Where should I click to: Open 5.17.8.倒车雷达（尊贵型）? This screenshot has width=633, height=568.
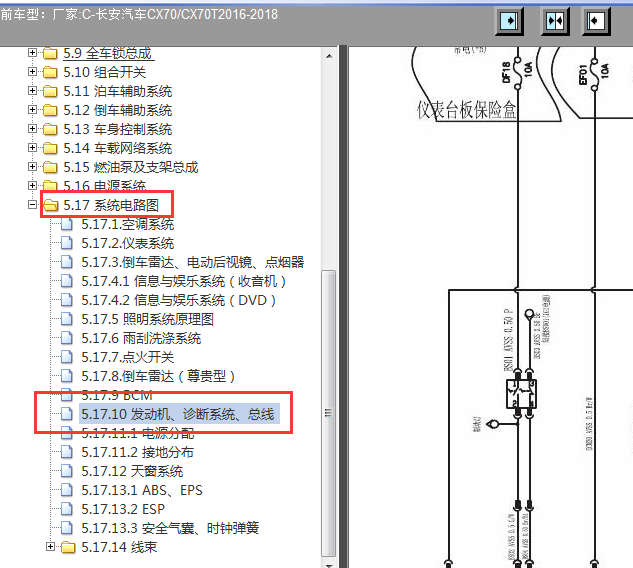pyautogui.click(x=158, y=376)
